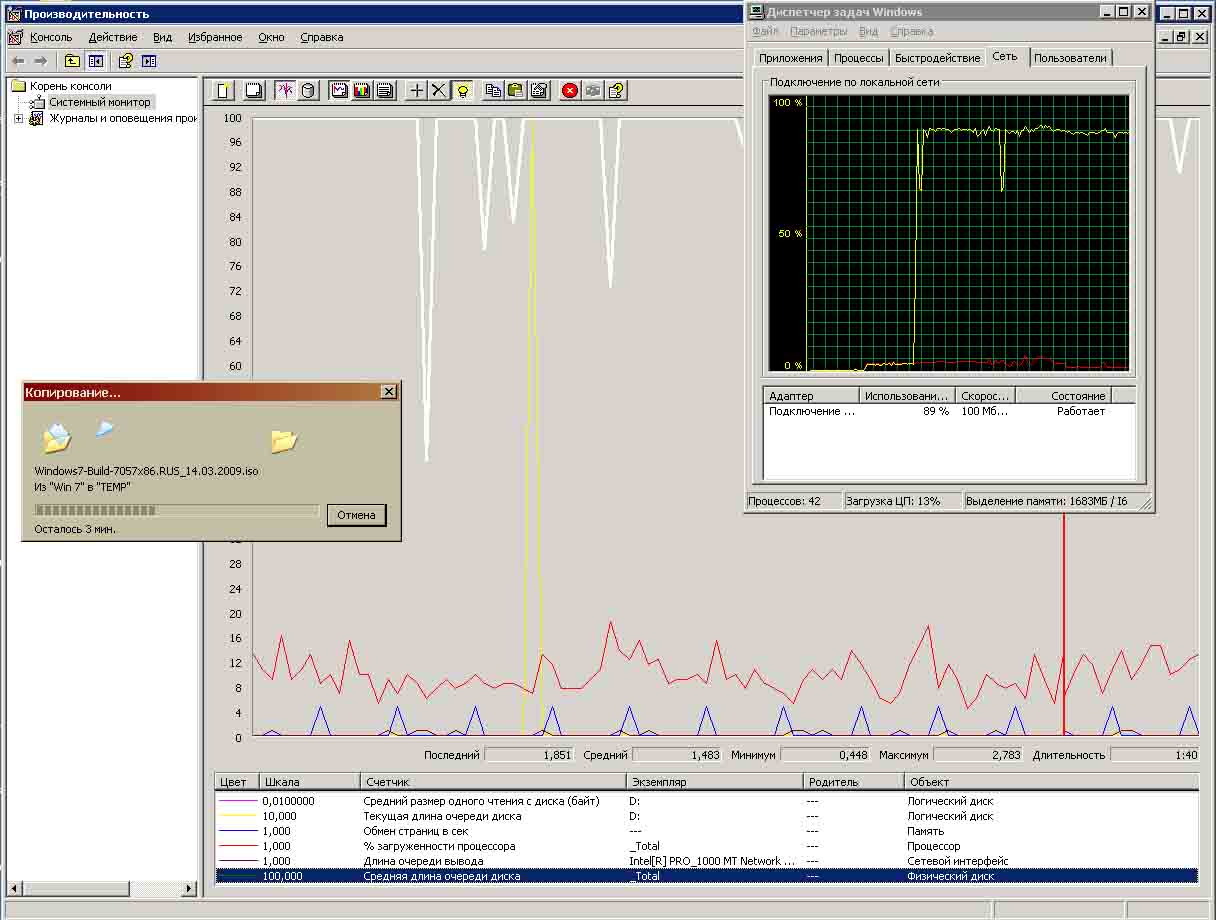Viewport: 1216px width, 920px height.
Task: Open the Избранное menu
Action: pyautogui.click(x=215, y=38)
